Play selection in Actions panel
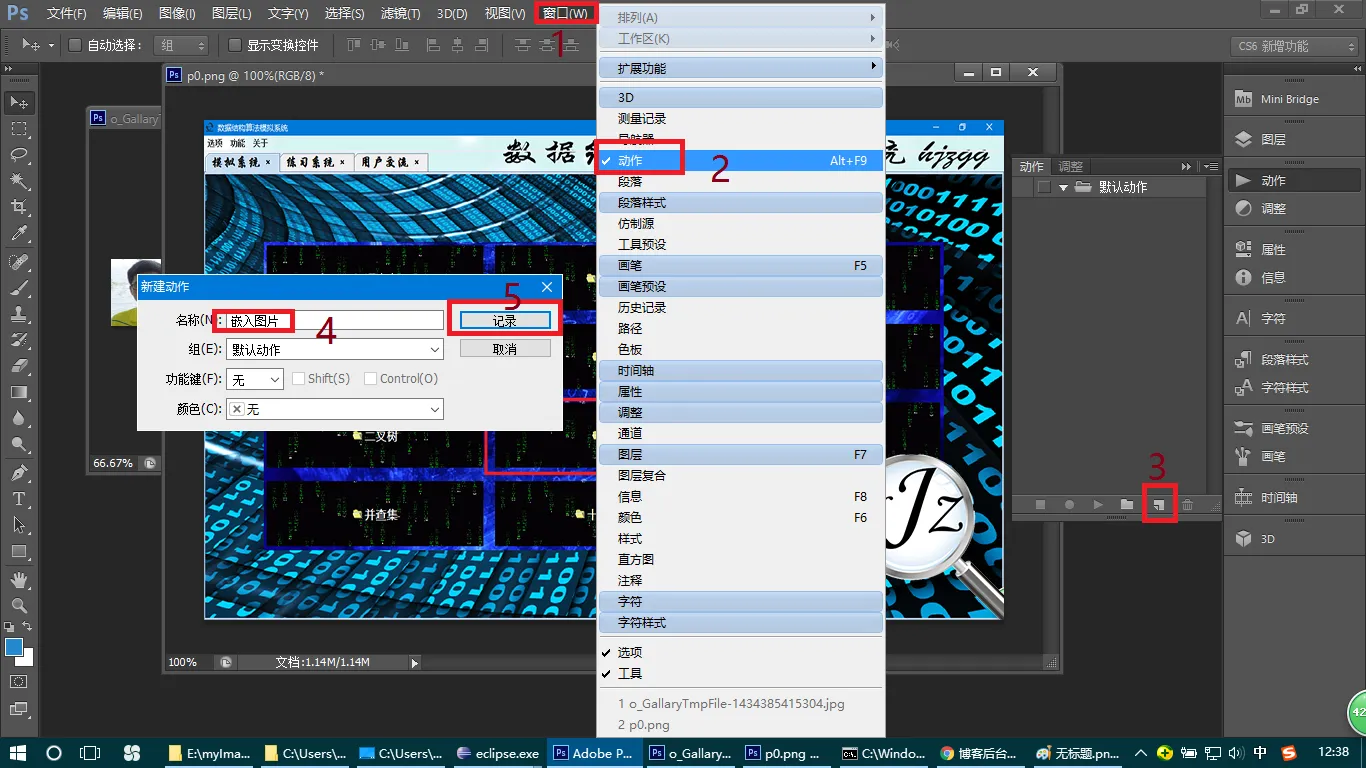 tap(1098, 505)
